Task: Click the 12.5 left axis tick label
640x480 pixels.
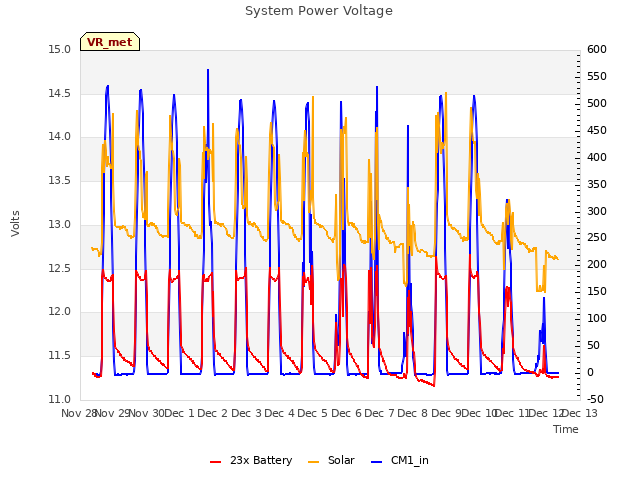Action: (x=60, y=269)
